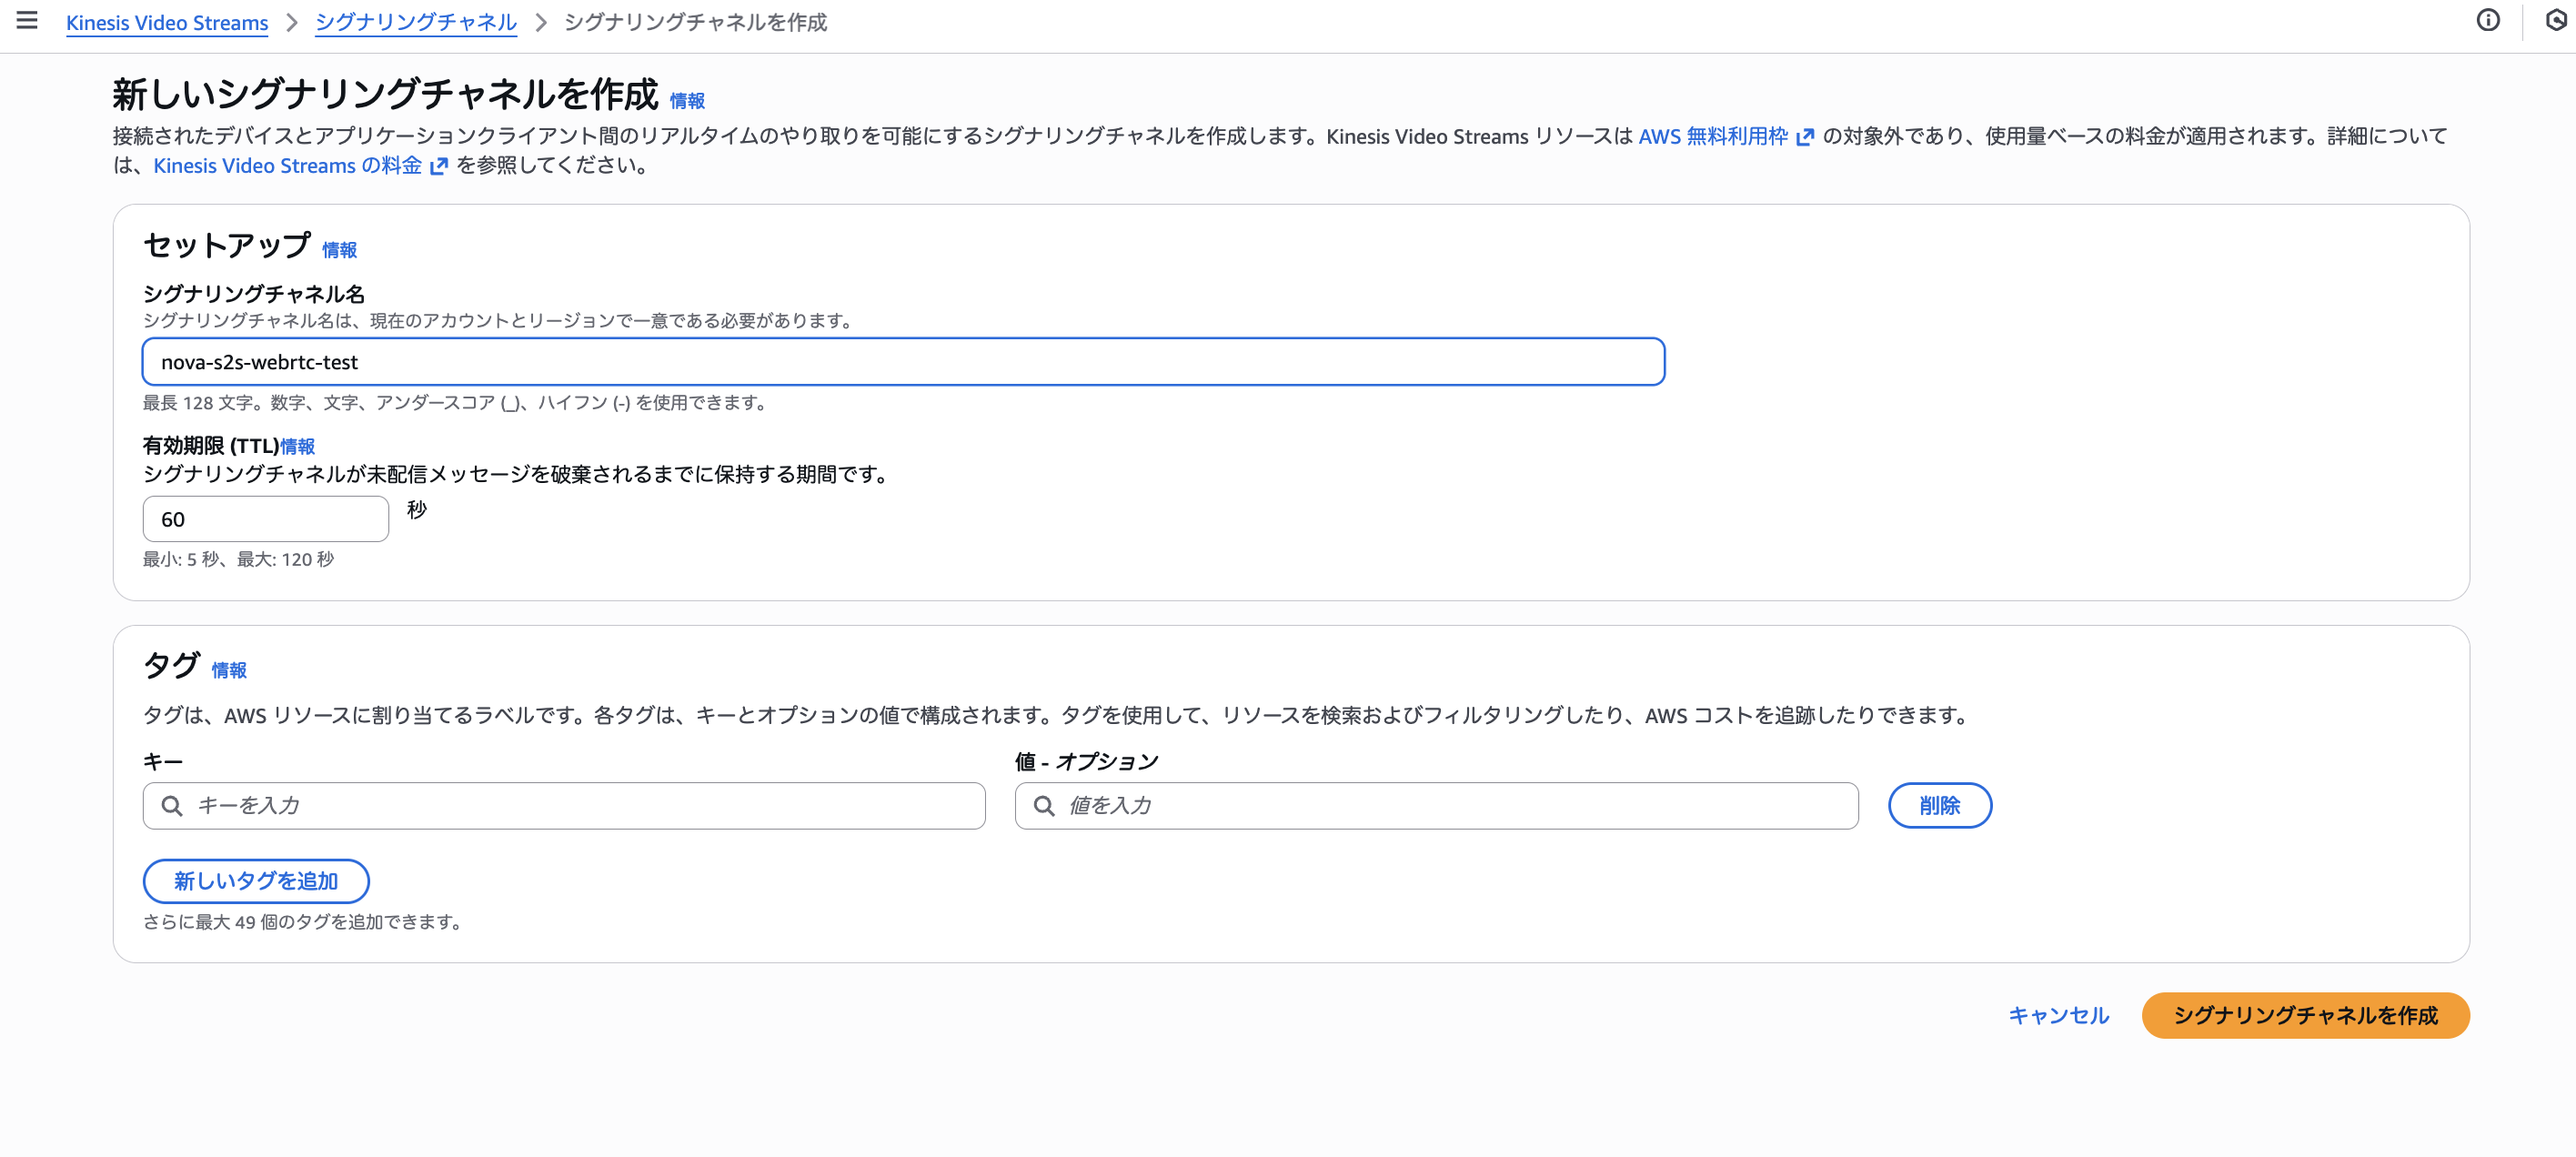Click the TTL seconds field showing 60
This screenshot has width=2576, height=1157.
[x=265, y=518]
